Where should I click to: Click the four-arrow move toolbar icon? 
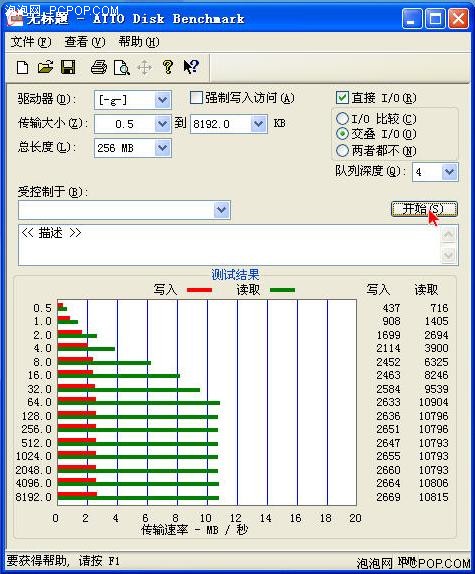(x=145, y=68)
